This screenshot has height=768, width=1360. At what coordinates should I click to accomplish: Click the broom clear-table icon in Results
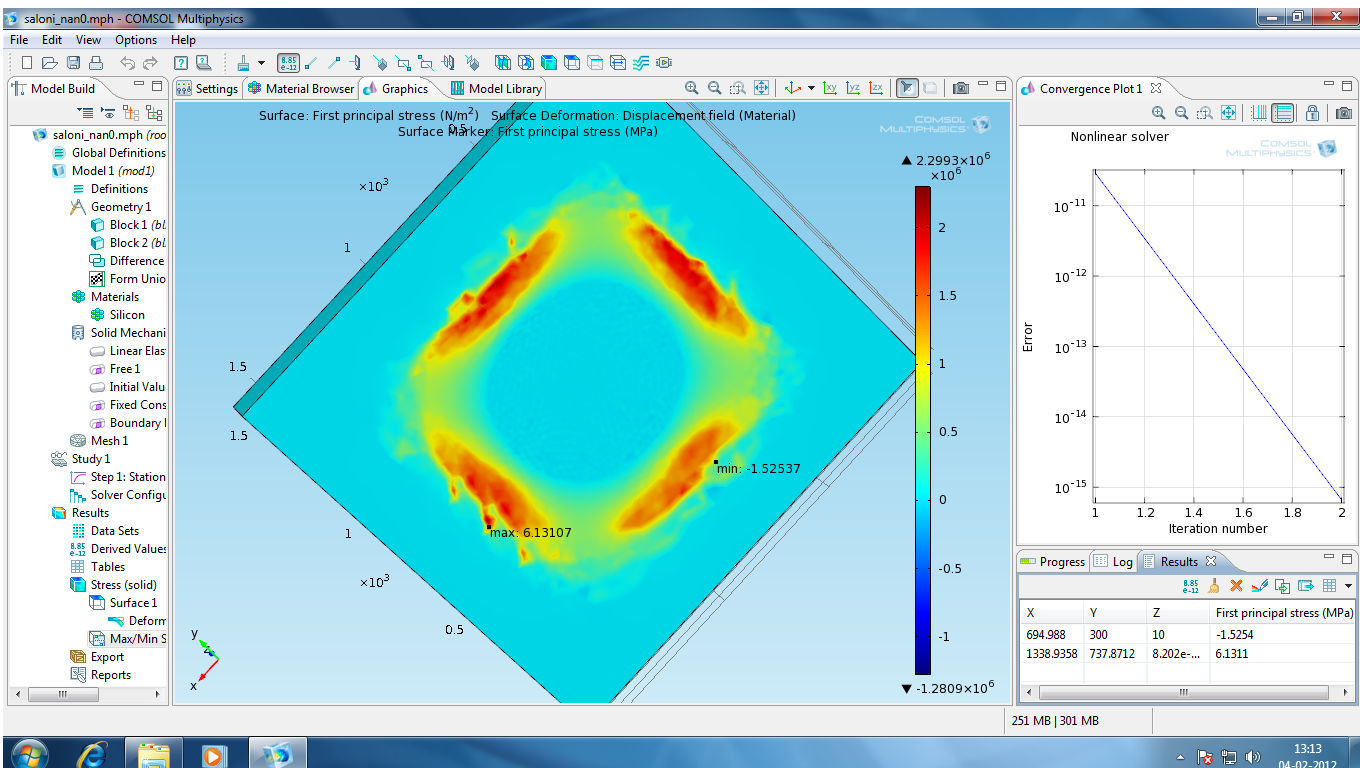click(x=1214, y=586)
